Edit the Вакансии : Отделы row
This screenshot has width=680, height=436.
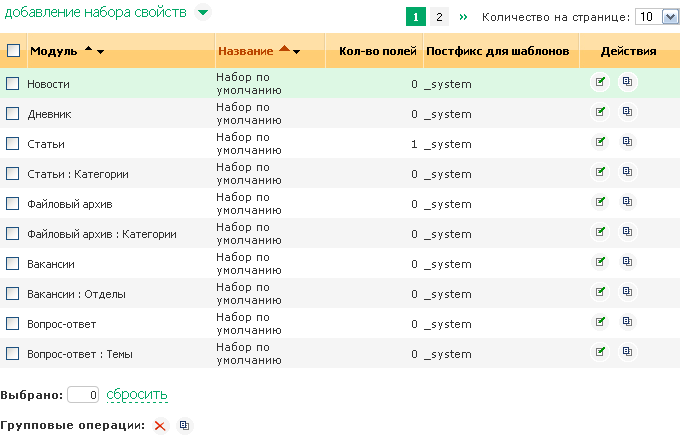(600, 292)
